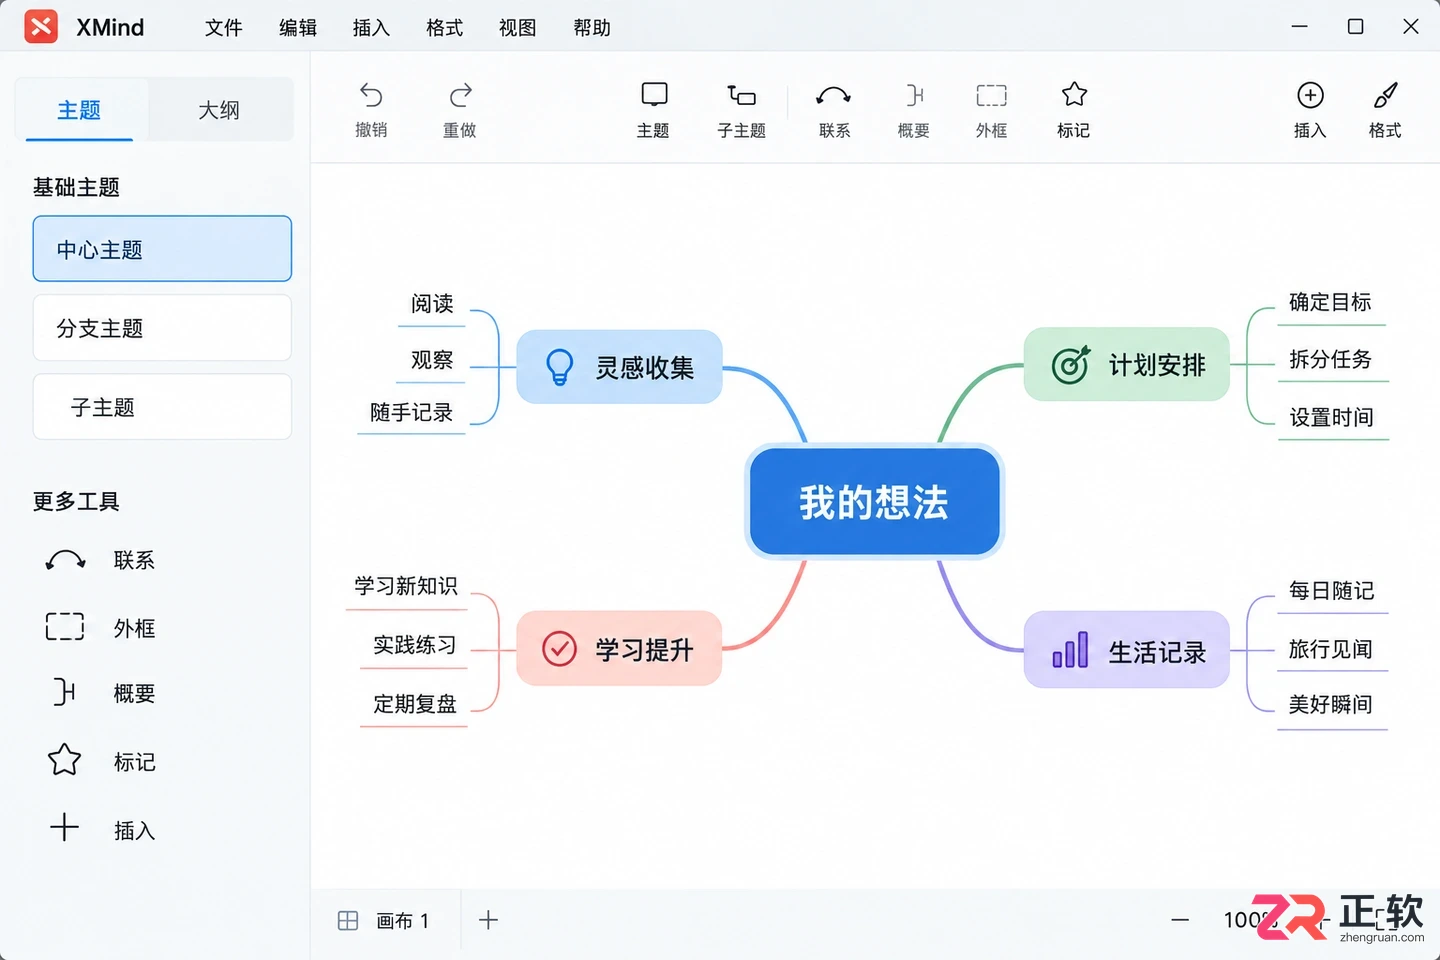Select the 生活记录 branch node
The image size is (1440, 960).
tap(1126, 650)
